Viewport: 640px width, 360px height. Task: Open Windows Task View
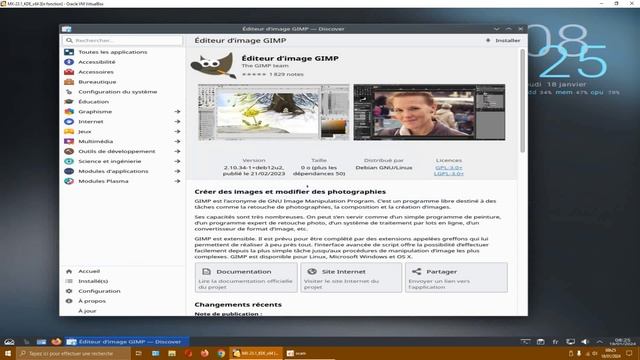coord(139,353)
